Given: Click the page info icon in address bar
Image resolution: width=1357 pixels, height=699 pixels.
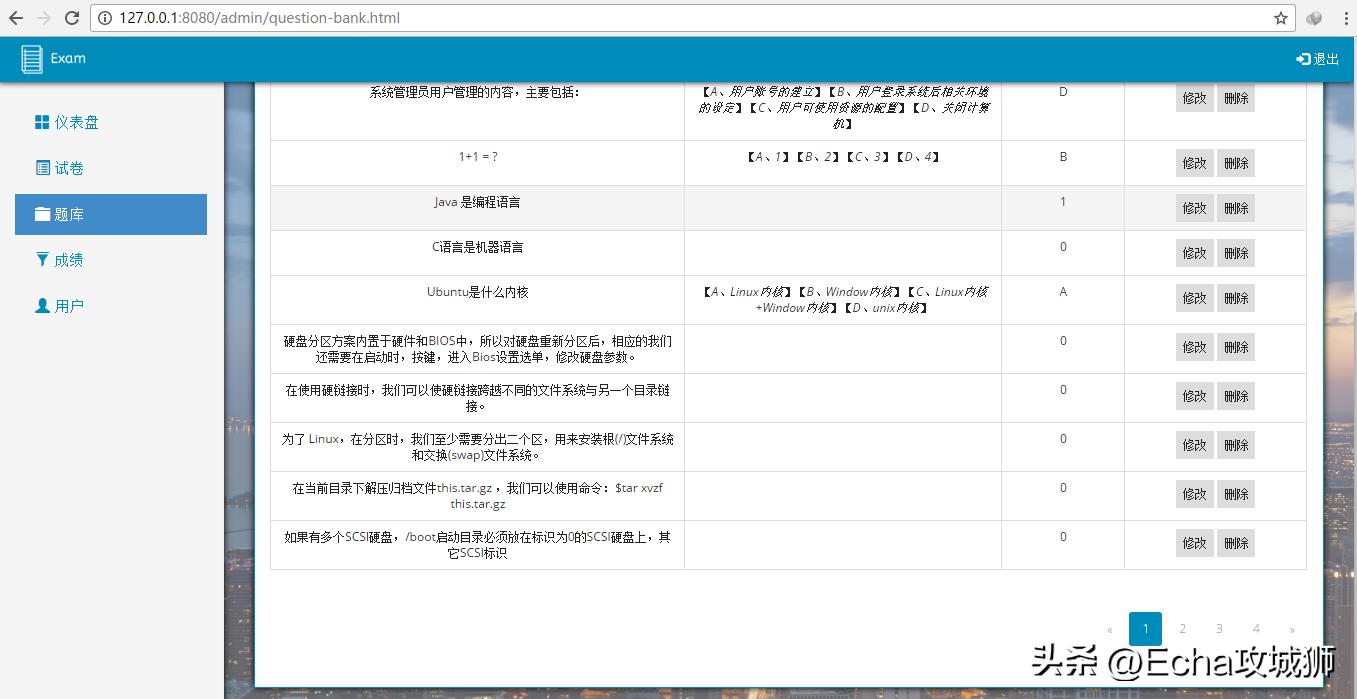Looking at the screenshot, I should tap(106, 17).
